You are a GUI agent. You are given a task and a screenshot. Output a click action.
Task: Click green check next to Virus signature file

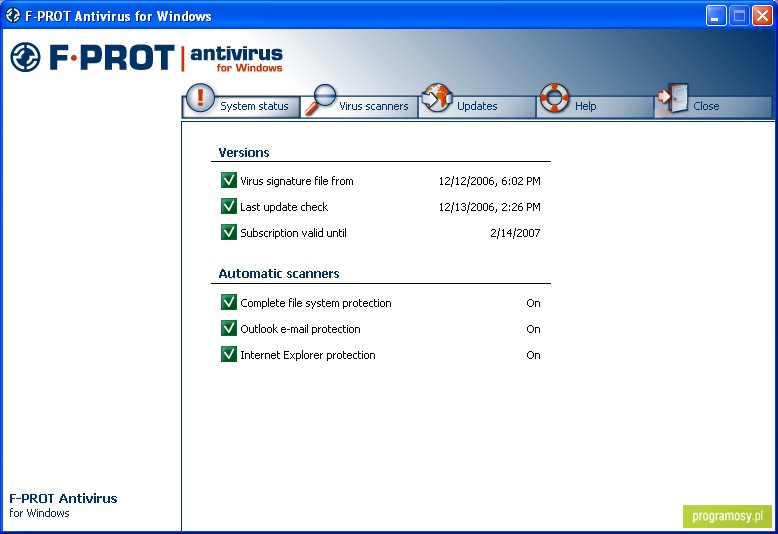[229, 180]
